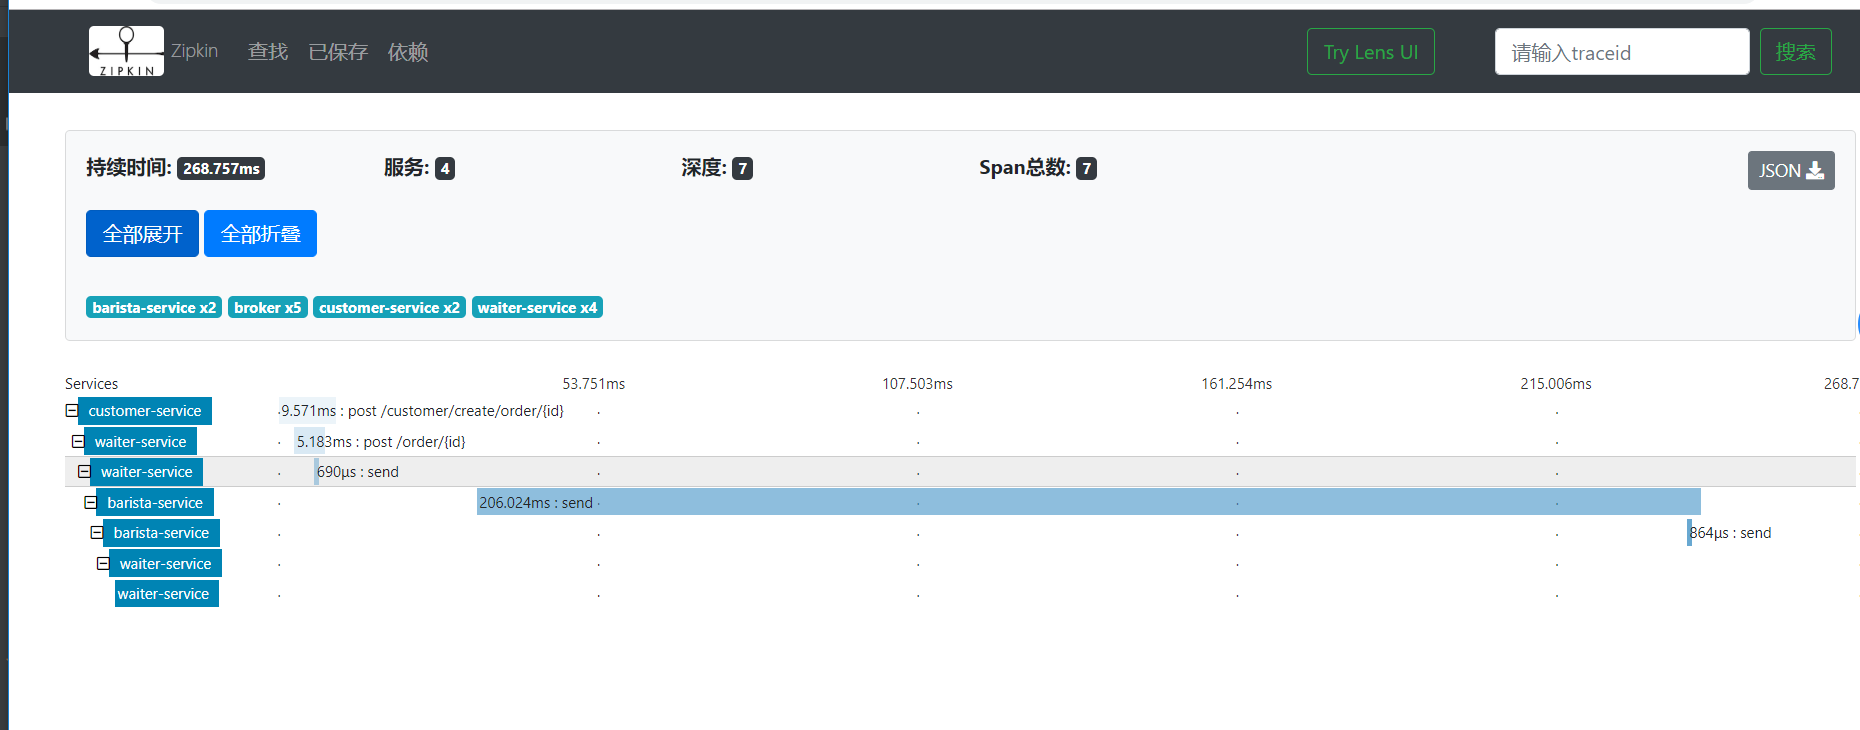The width and height of the screenshot is (1860, 730).
Task: Click the Zipkin brand text link
Action: (x=194, y=51)
